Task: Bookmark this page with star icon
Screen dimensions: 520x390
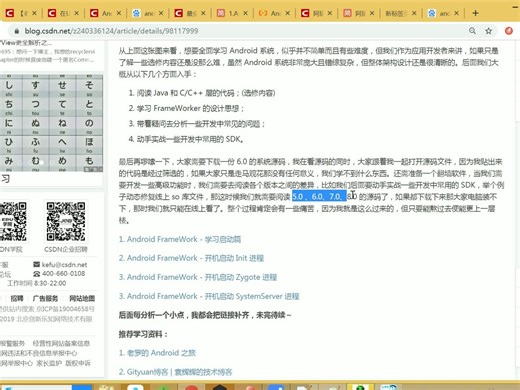Action: (489, 31)
